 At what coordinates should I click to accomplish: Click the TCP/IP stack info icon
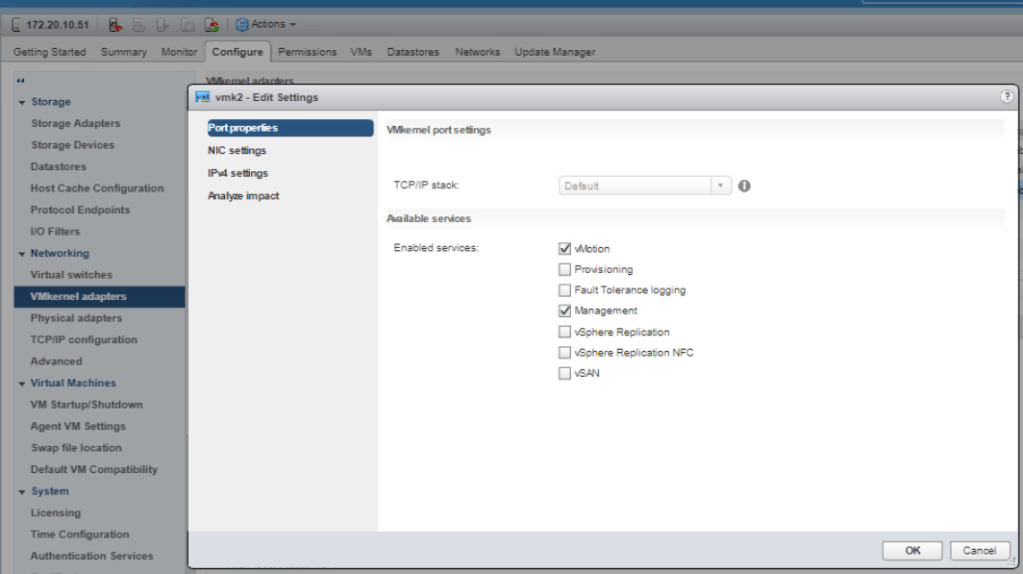(x=744, y=186)
